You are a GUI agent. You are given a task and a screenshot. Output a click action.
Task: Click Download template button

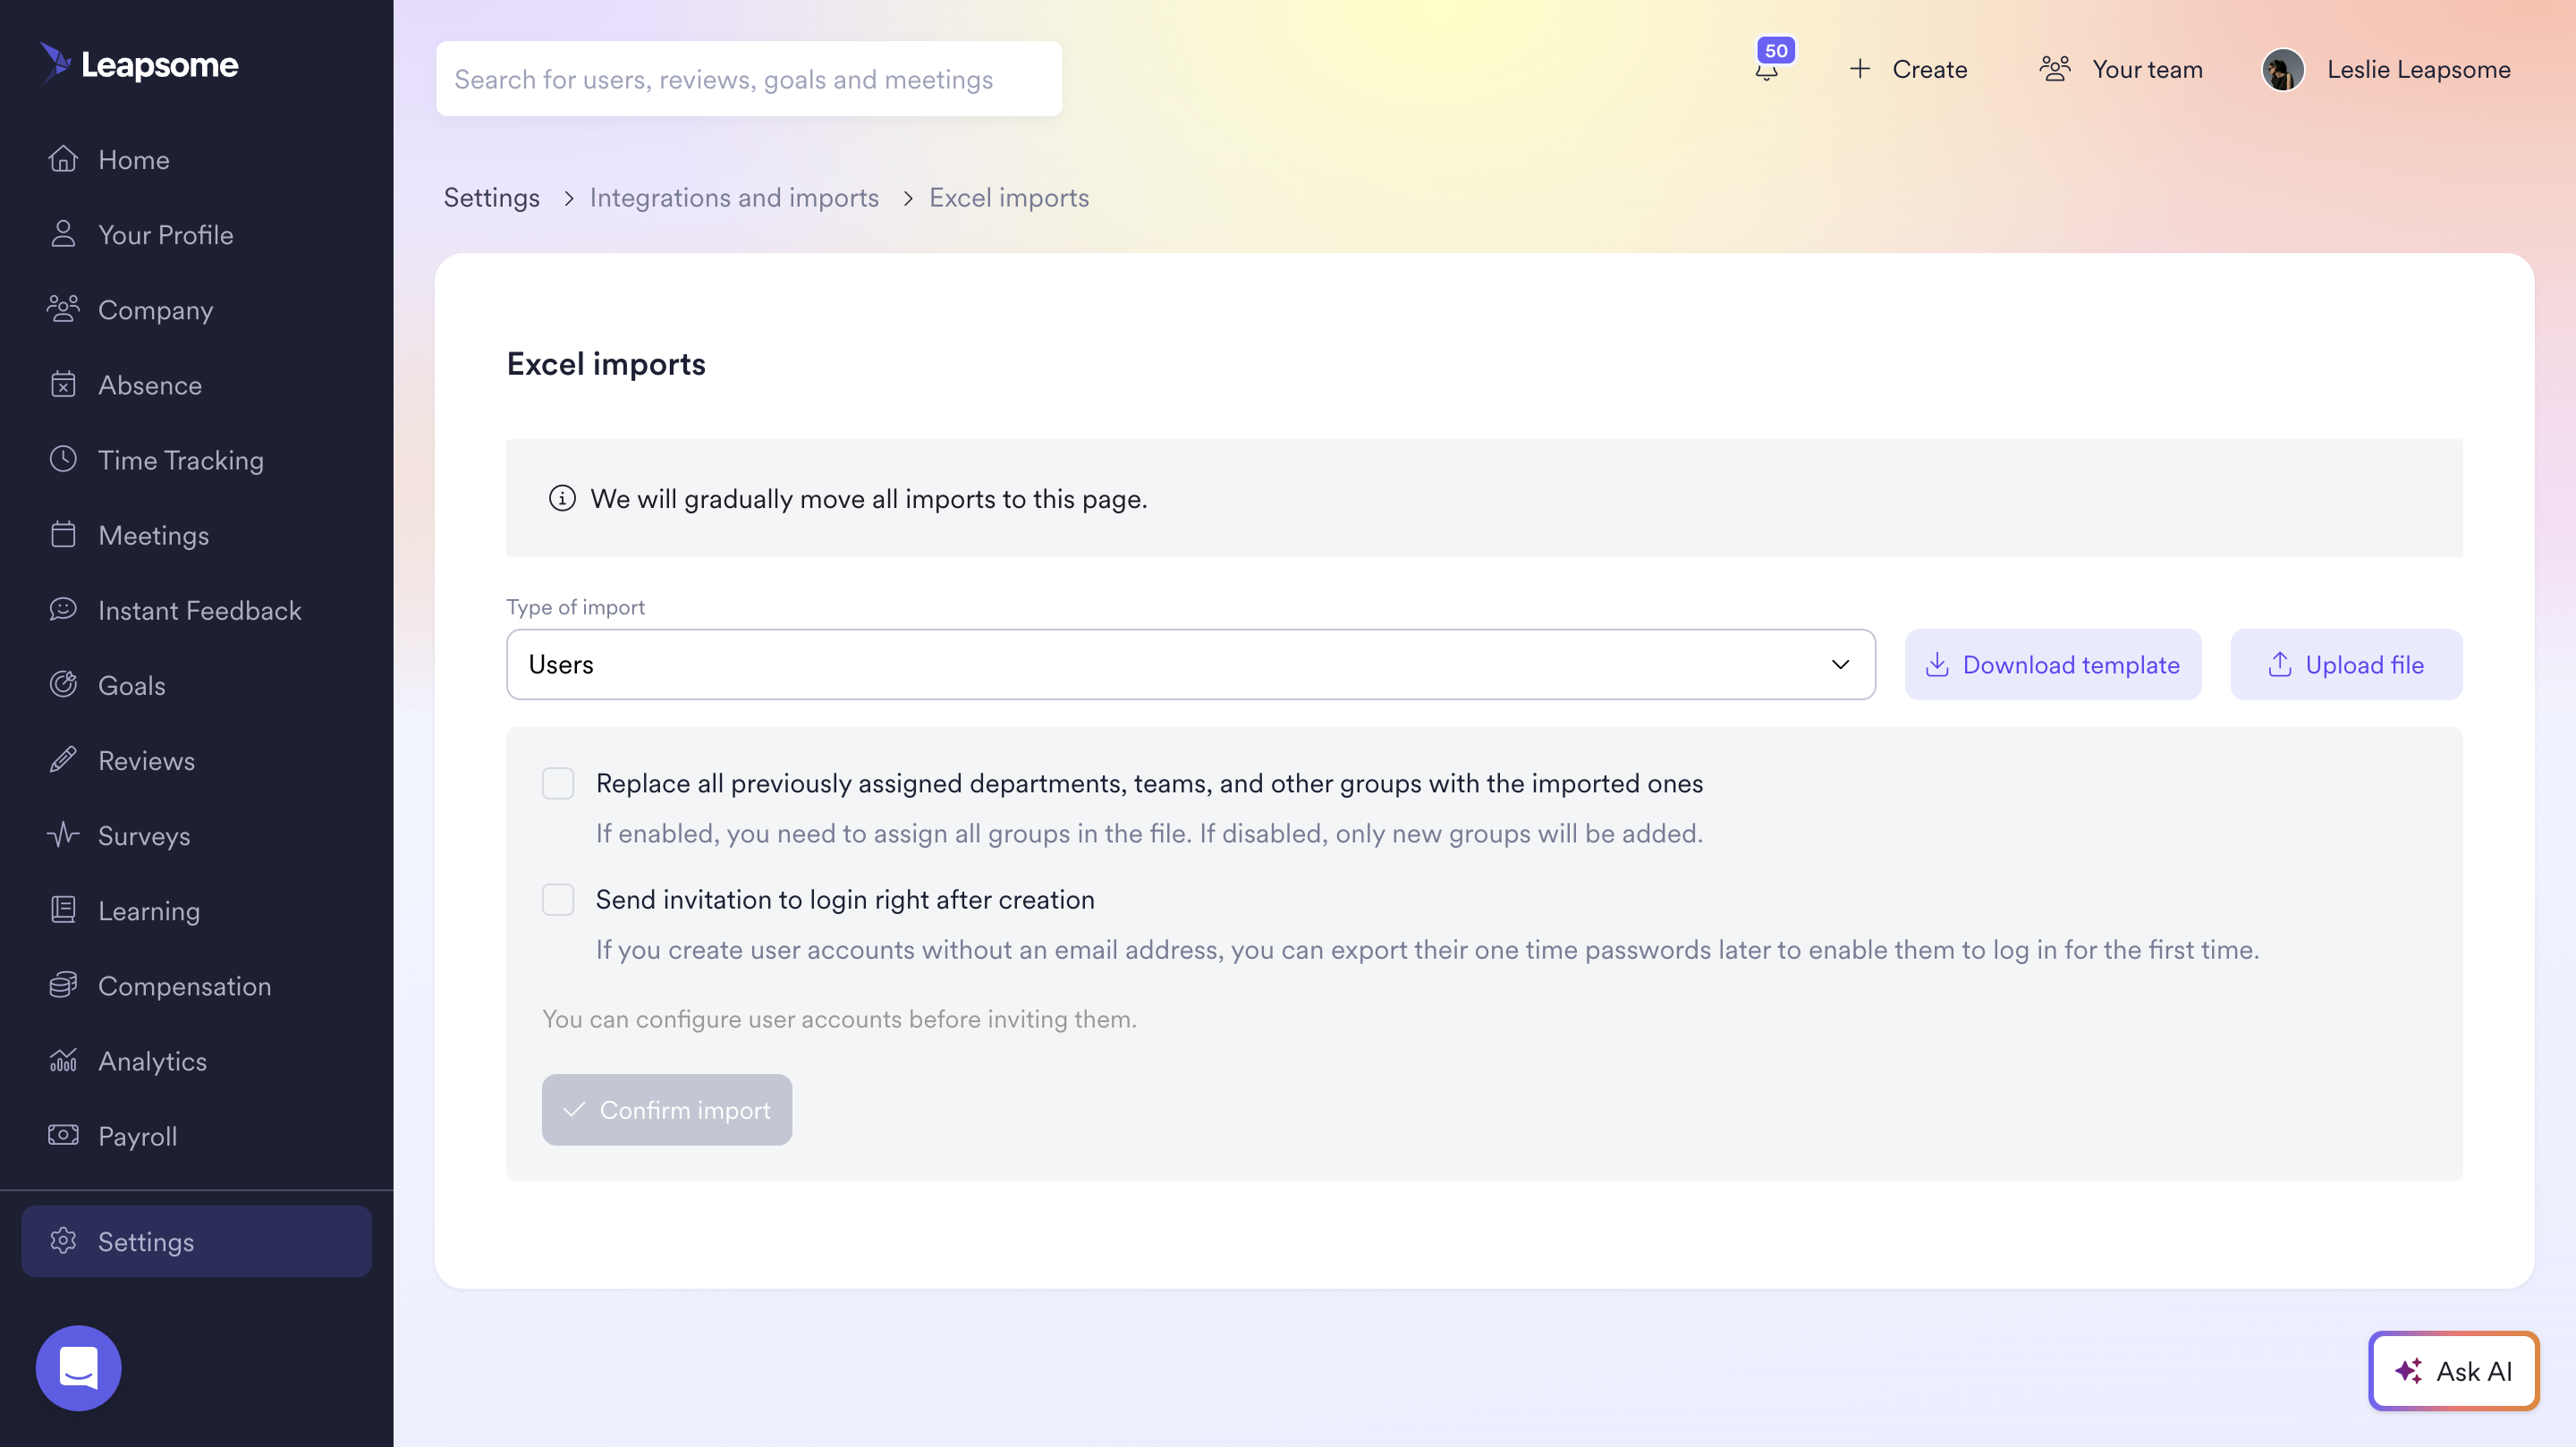(2052, 664)
